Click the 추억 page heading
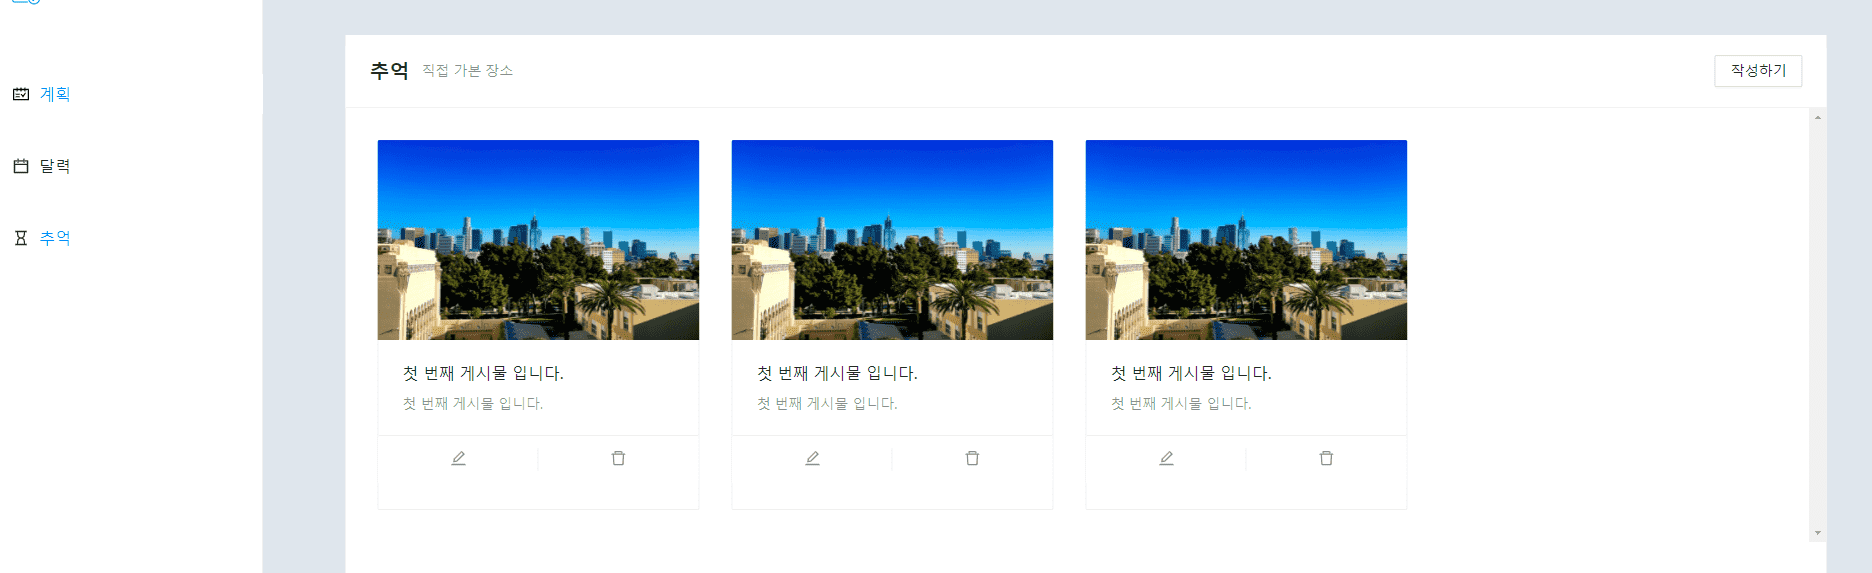This screenshot has height=573, width=1872. [x=389, y=71]
